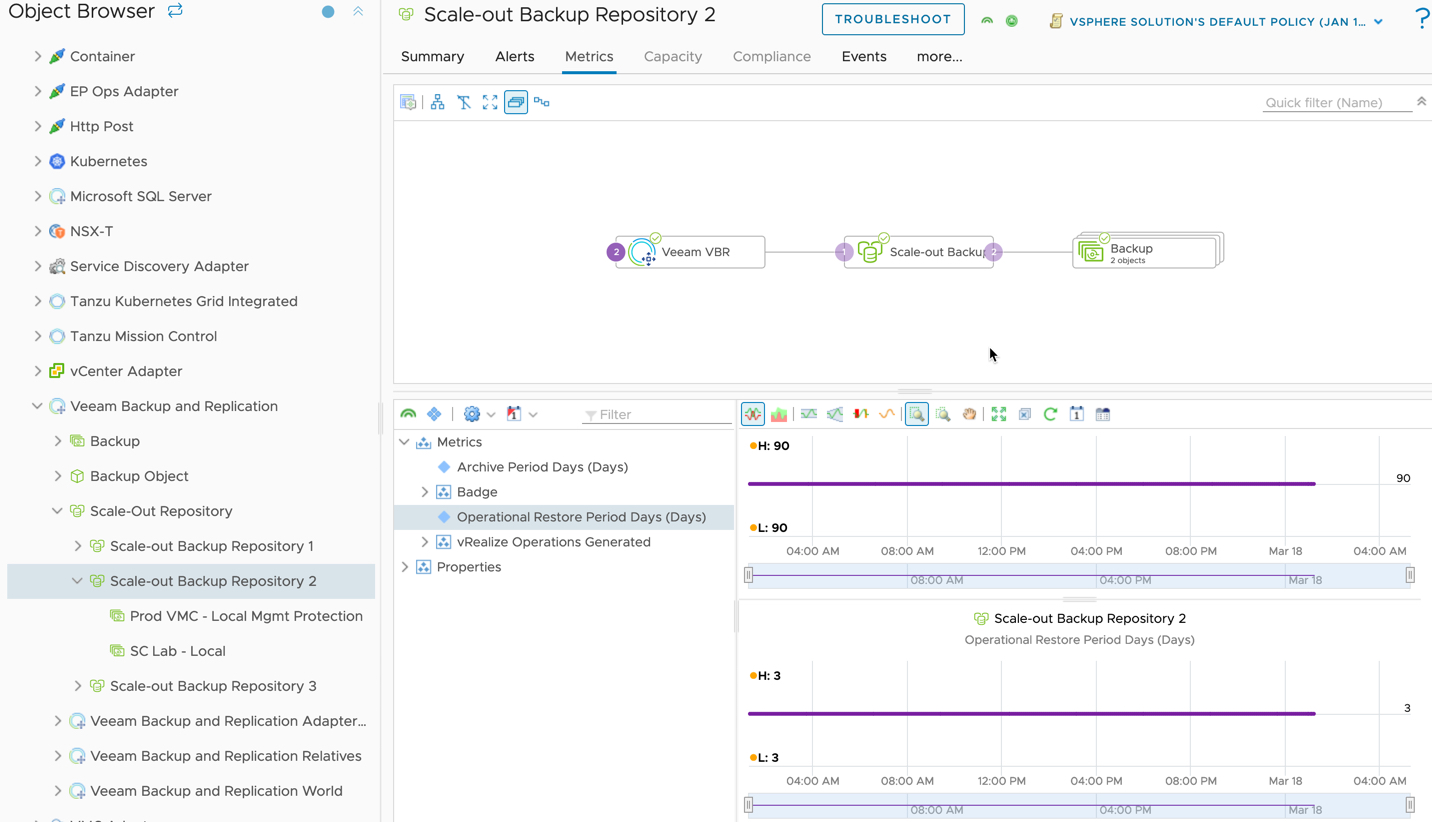Select Prod VMC - Local Mgmt Protection

(x=246, y=616)
